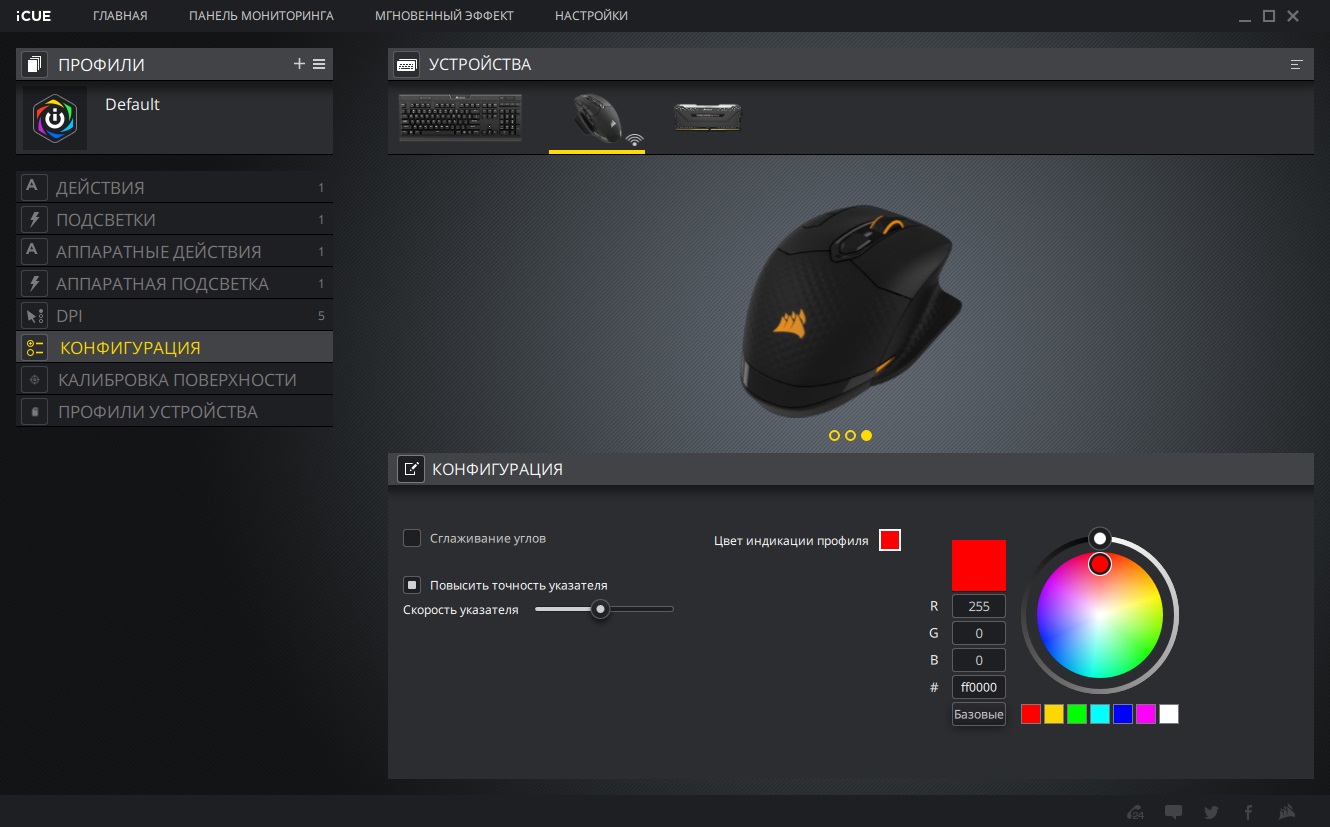Open АППАРАТНЫЕ ДЕЙСТВИЯ section

pos(175,252)
